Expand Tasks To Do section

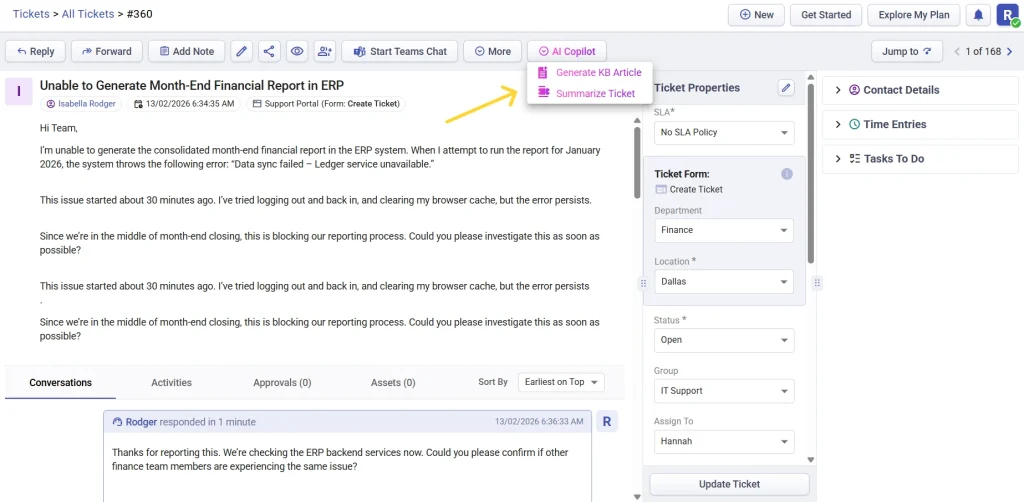click(x=920, y=159)
